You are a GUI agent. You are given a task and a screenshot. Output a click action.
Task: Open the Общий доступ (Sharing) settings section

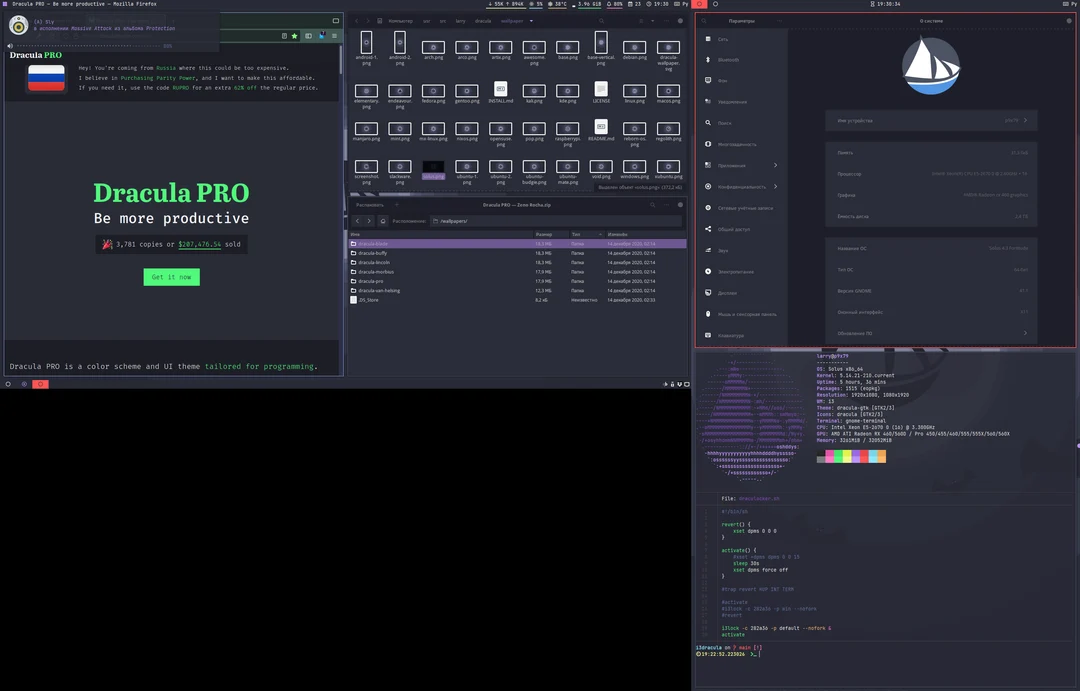(733, 230)
